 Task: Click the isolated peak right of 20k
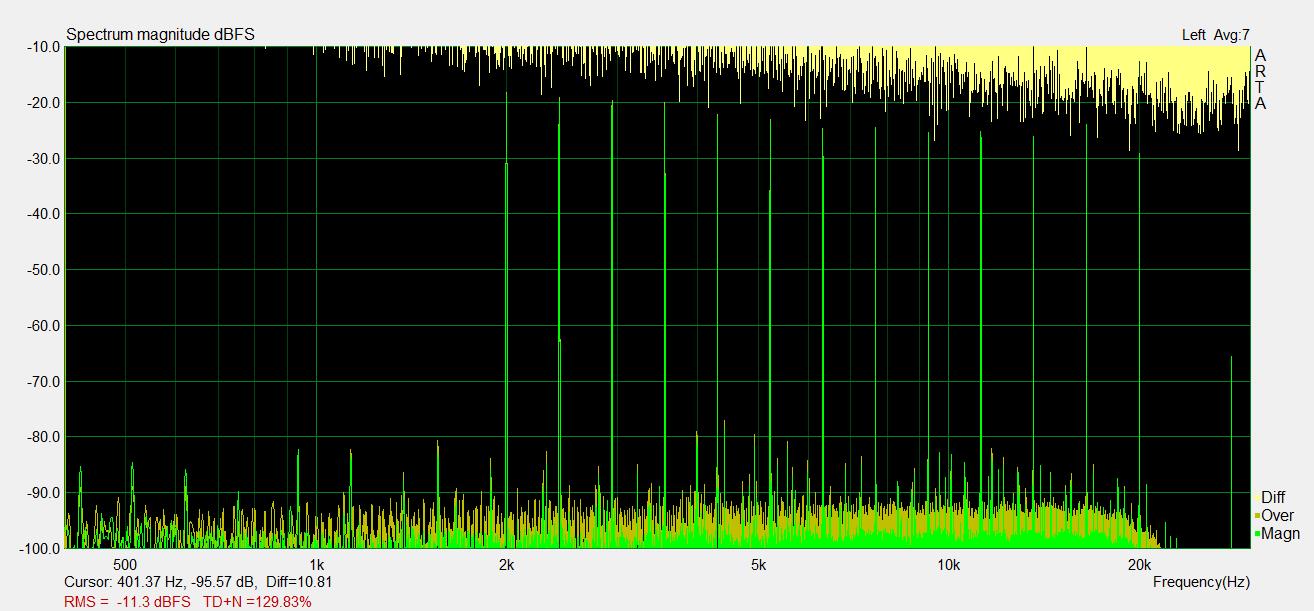[1231, 452]
